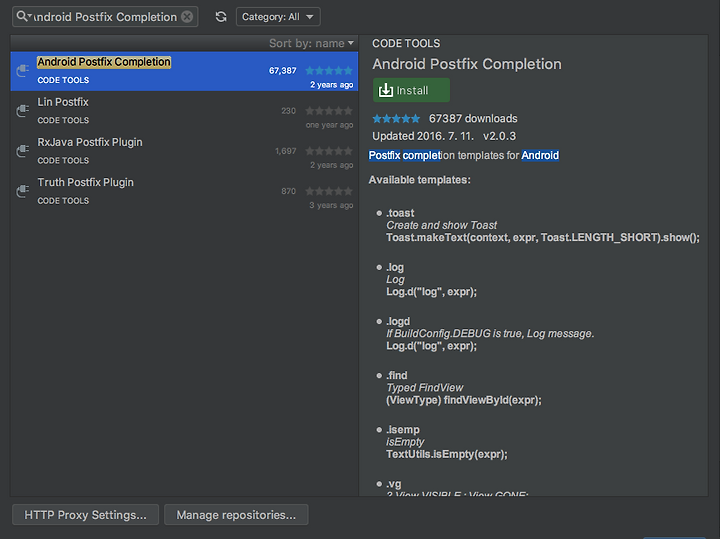Click inside the plugin search field

click(106, 17)
